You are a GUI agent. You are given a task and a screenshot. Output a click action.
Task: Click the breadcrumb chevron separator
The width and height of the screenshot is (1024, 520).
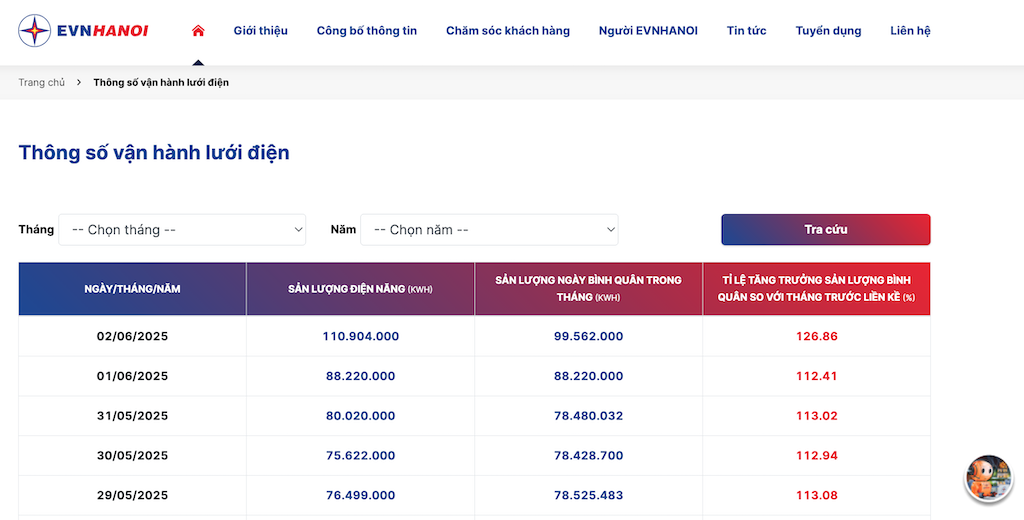[79, 82]
